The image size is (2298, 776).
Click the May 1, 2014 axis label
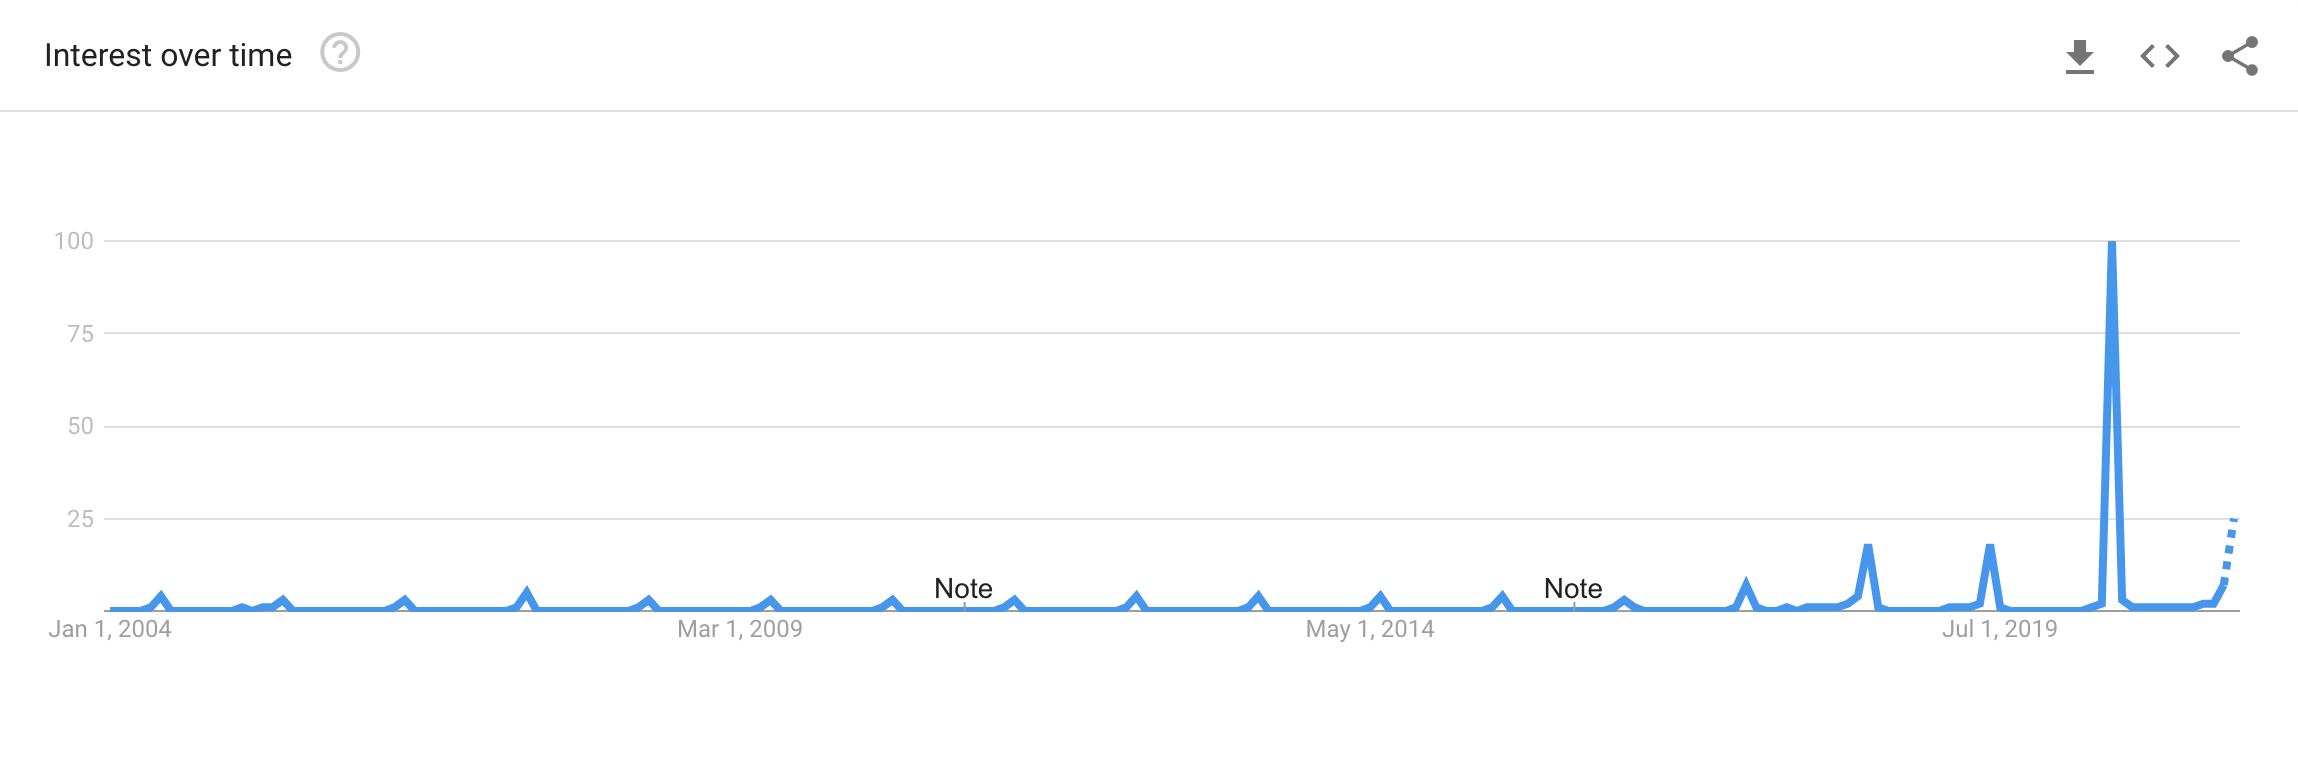[x=1370, y=629]
